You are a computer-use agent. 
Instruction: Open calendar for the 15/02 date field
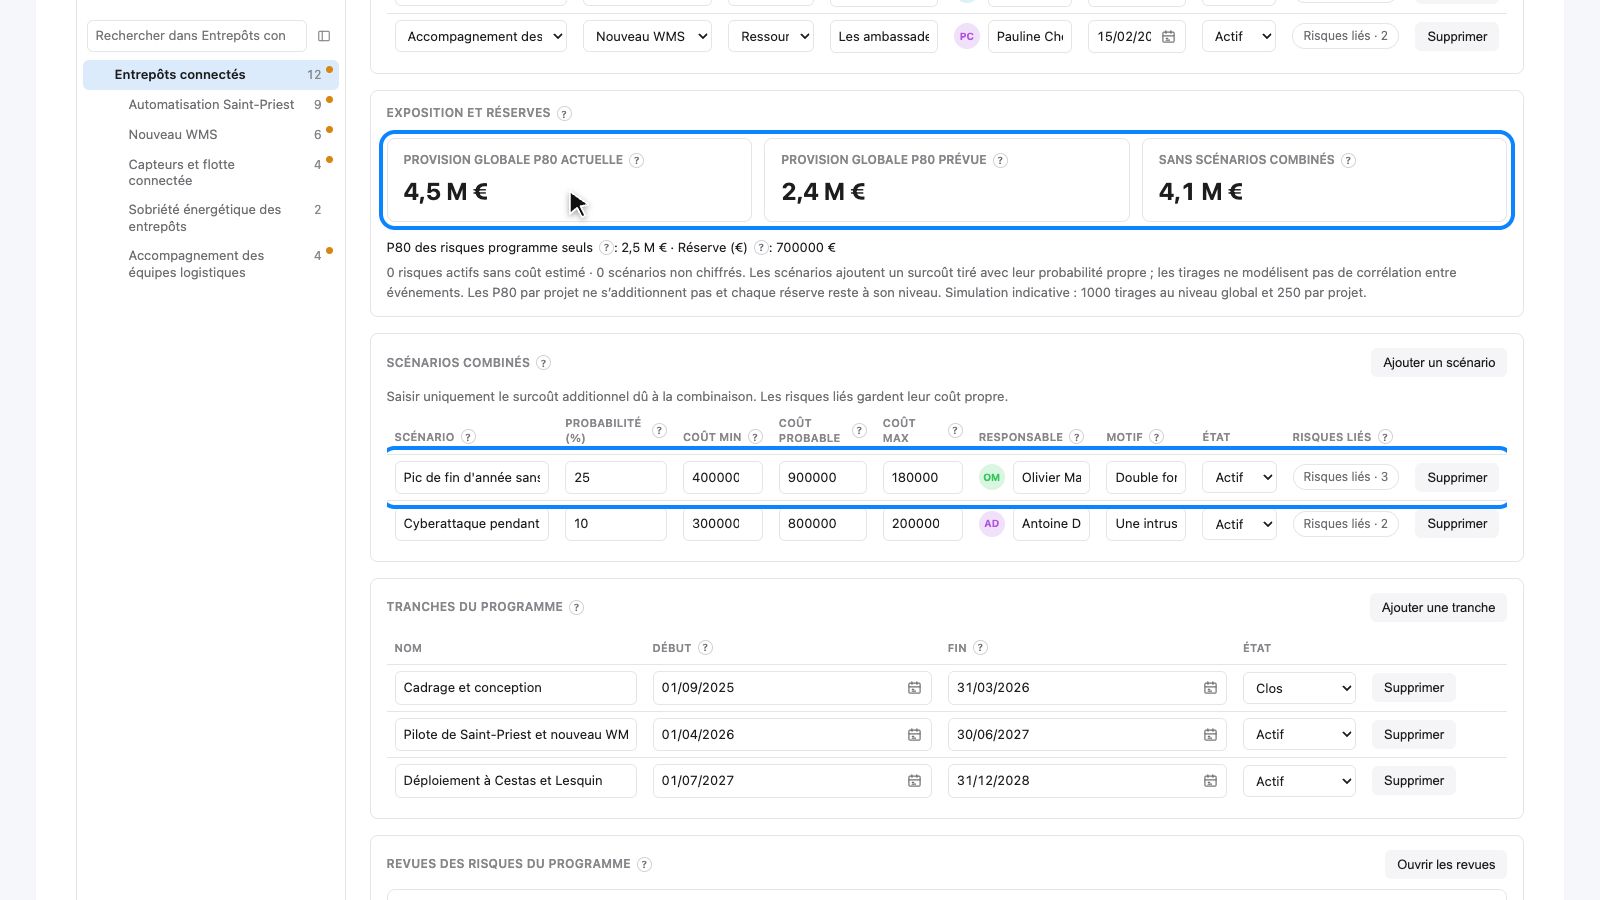[x=1168, y=37]
